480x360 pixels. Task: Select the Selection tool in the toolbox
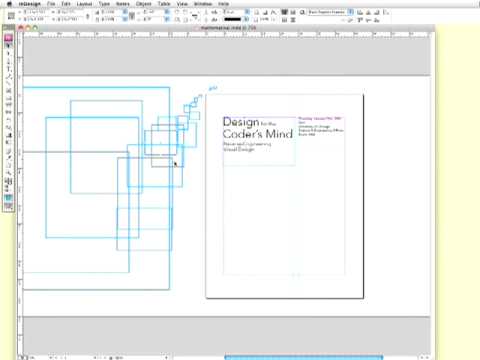tap(9, 46)
